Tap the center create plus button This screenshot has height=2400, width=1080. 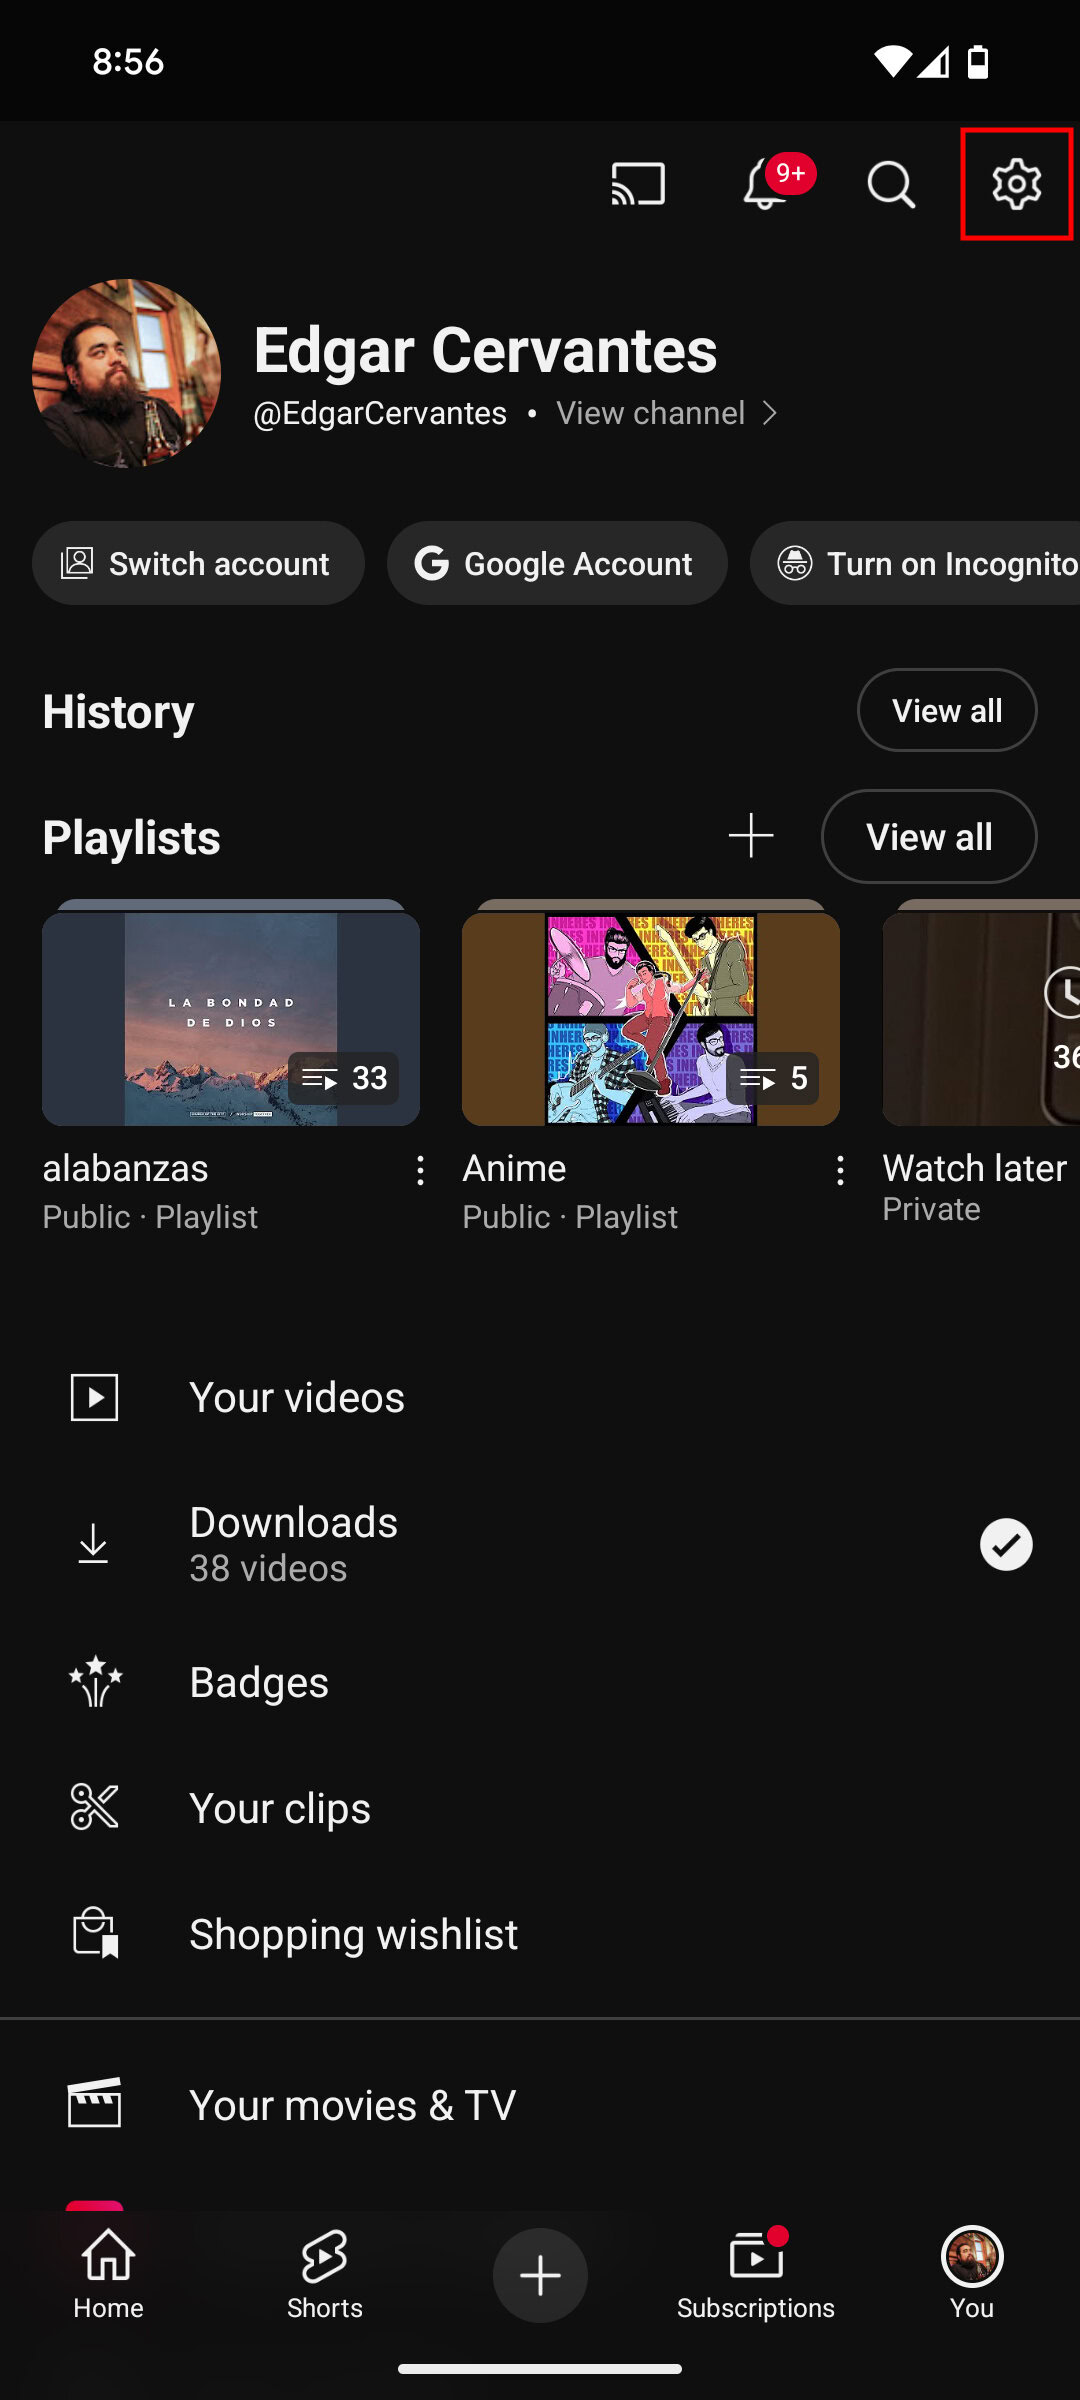click(x=540, y=2275)
